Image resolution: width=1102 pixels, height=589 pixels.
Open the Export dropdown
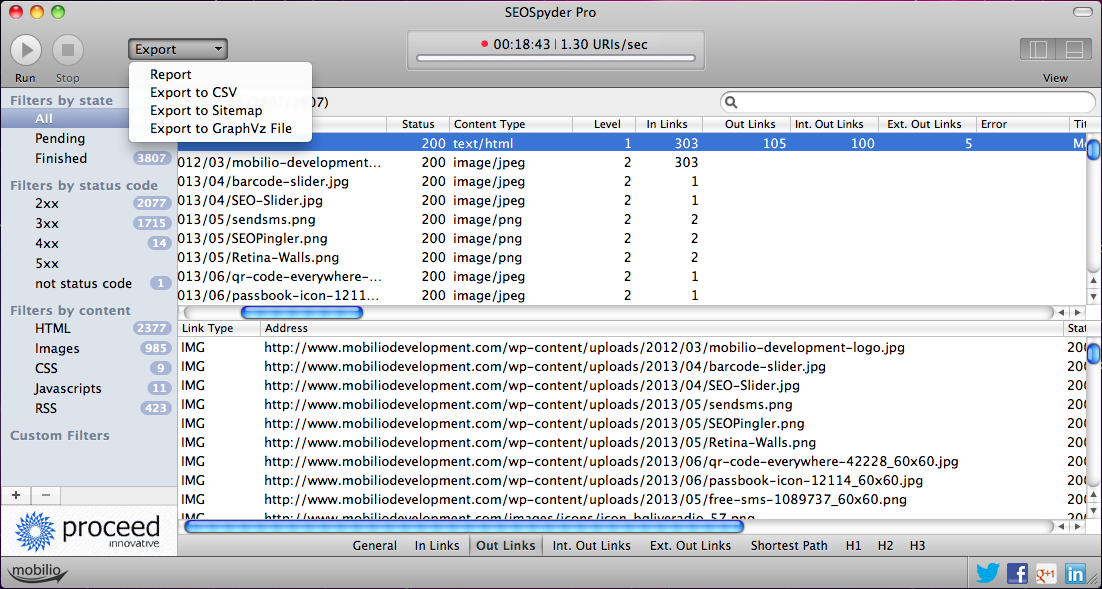(x=178, y=49)
